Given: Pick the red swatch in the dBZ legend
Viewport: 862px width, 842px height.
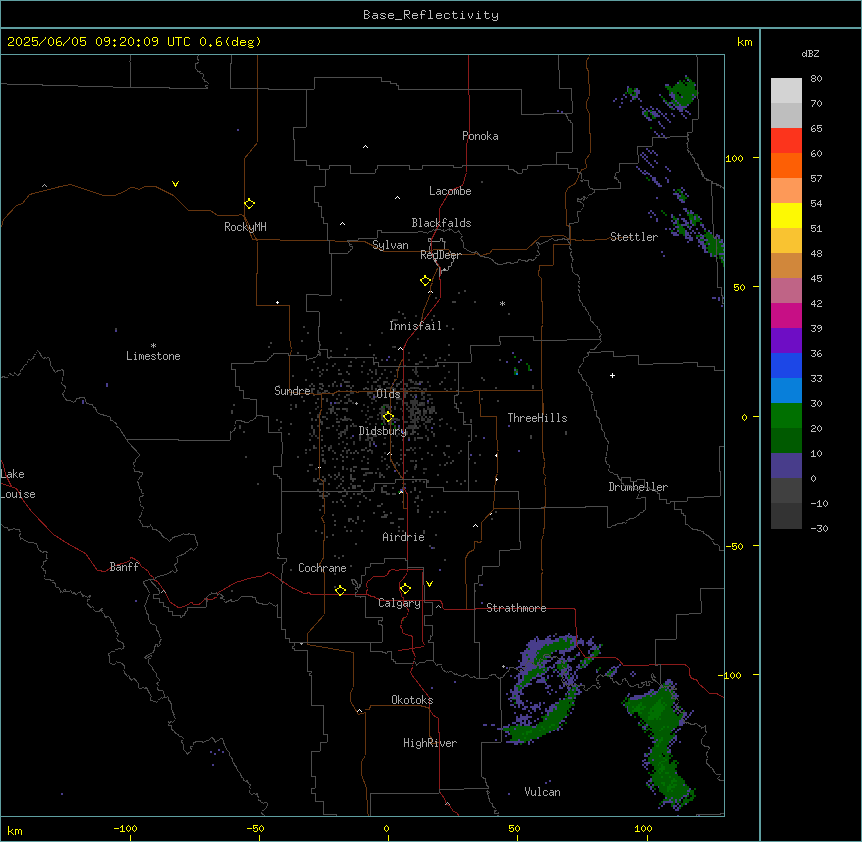Looking at the screenshot, I should (786, 140).
